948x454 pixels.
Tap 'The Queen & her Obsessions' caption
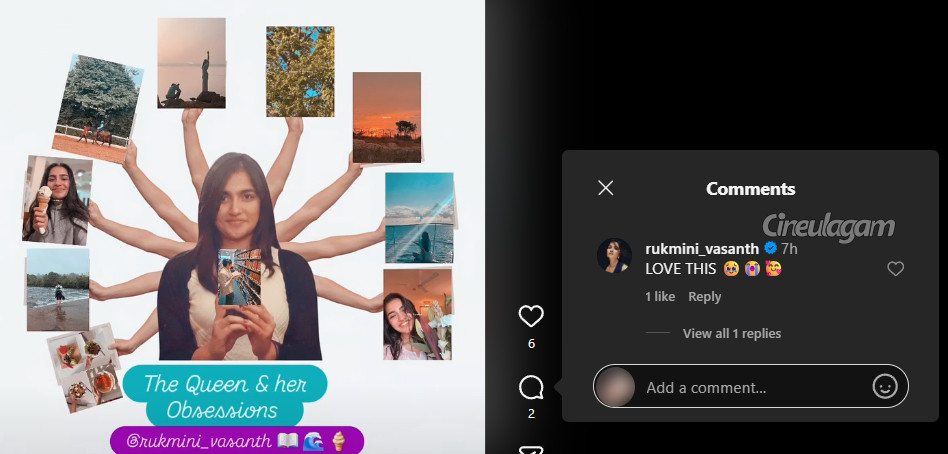point(224,396)
